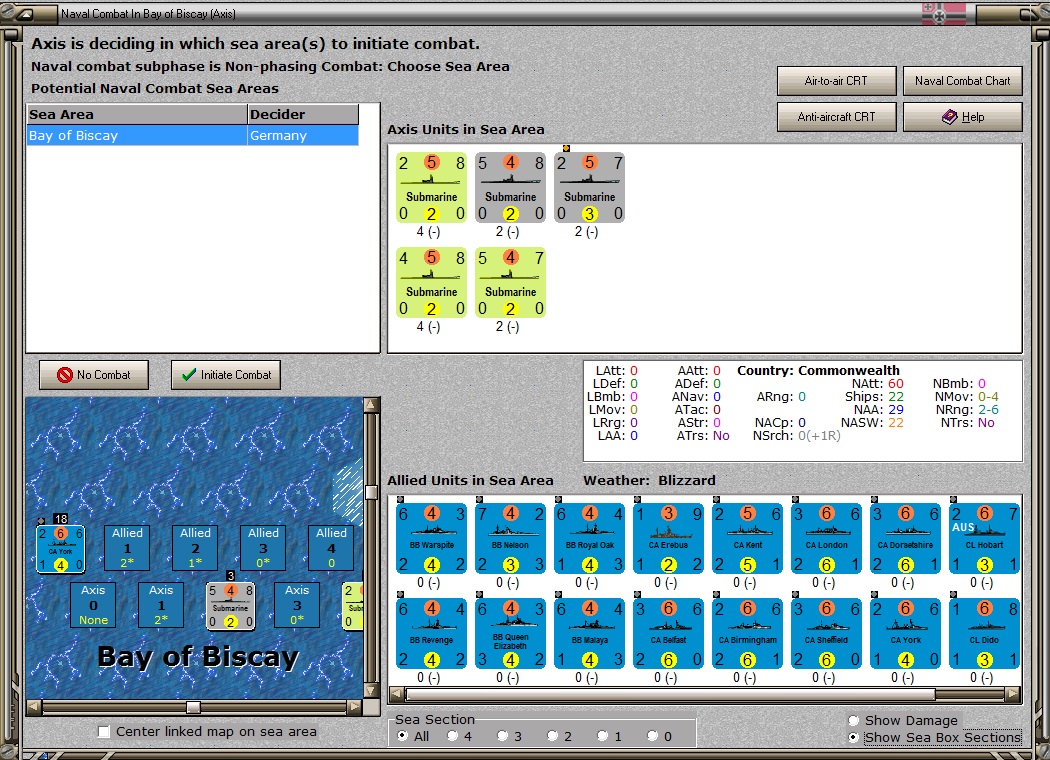Select the BB Malaya battleship

(x=589, y=634)
